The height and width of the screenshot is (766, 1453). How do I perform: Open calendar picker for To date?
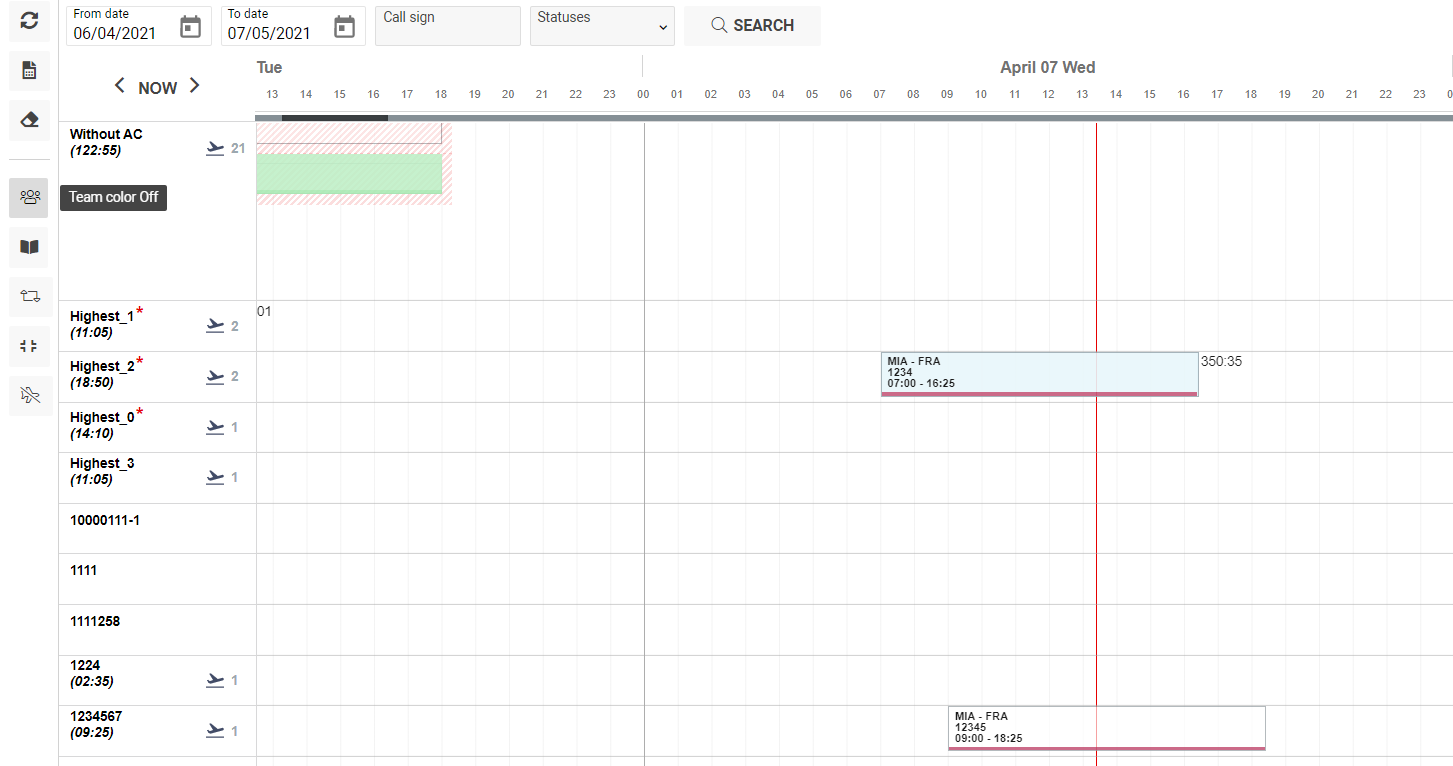344,27
